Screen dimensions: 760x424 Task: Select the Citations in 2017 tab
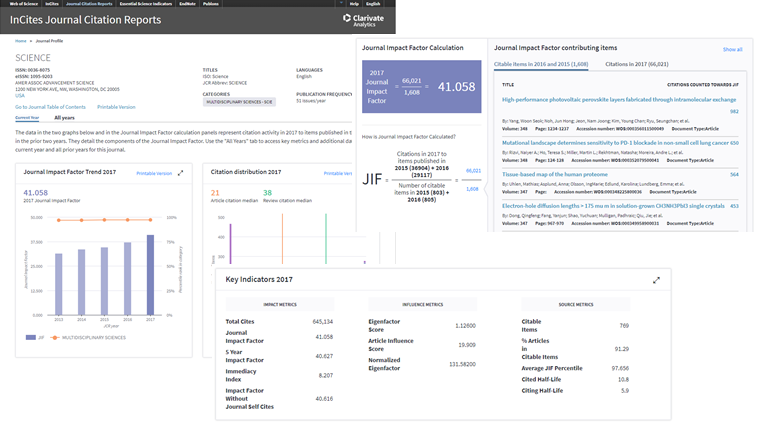click(x=637, y=63)
